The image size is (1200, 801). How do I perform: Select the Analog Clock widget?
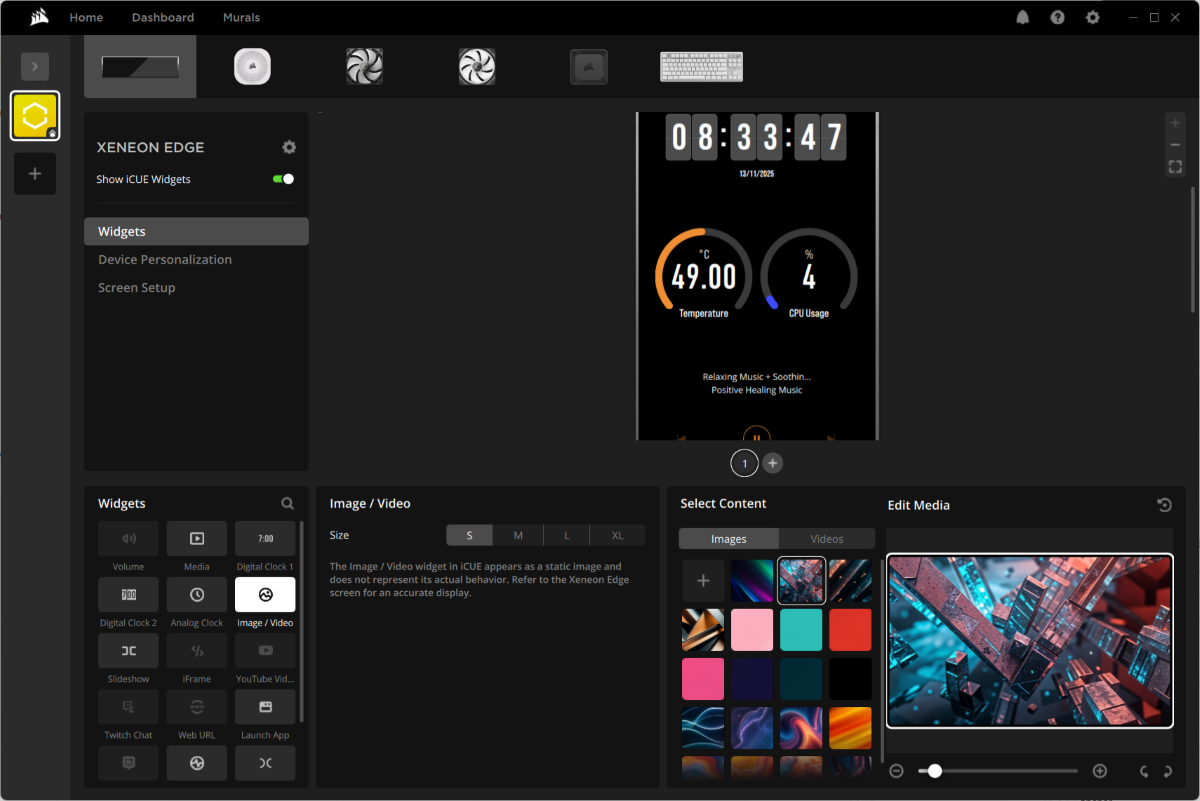click(197, 595)
